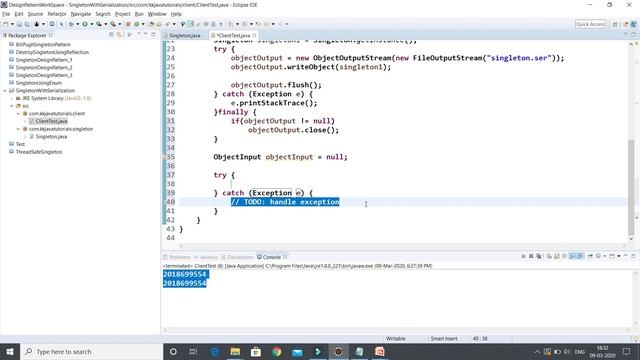
Task: Click the Terminate icon in Console toolbar
Action: click(x=523, y=256)
